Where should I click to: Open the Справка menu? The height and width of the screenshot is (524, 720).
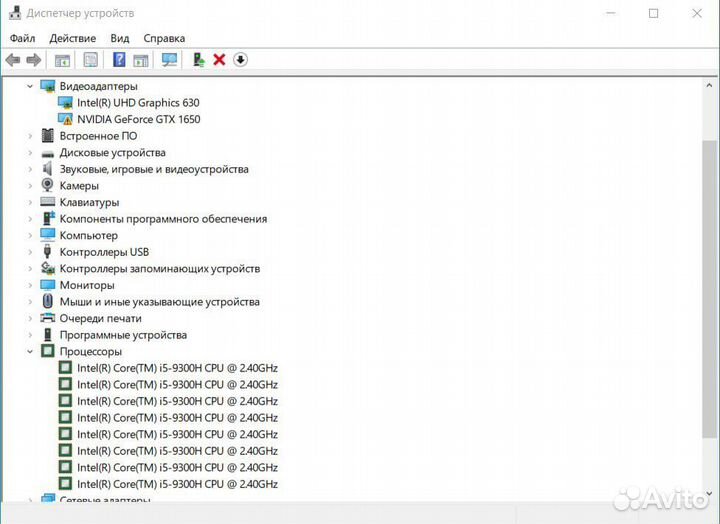tap(164, 38)
